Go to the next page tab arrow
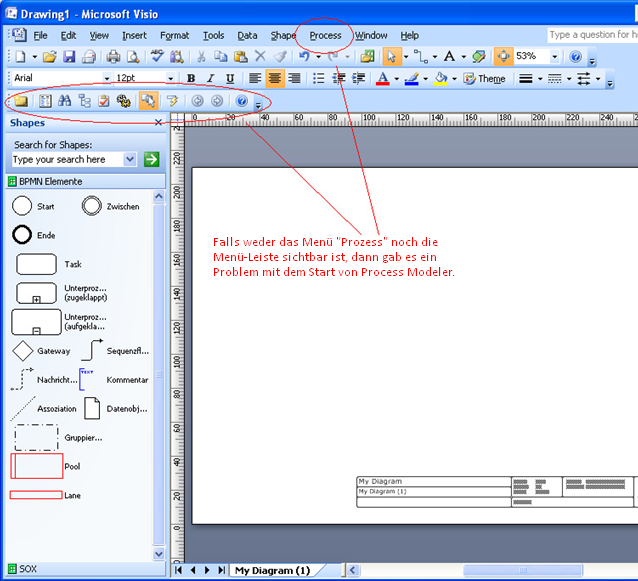638x581 pixels. [207, 570]
